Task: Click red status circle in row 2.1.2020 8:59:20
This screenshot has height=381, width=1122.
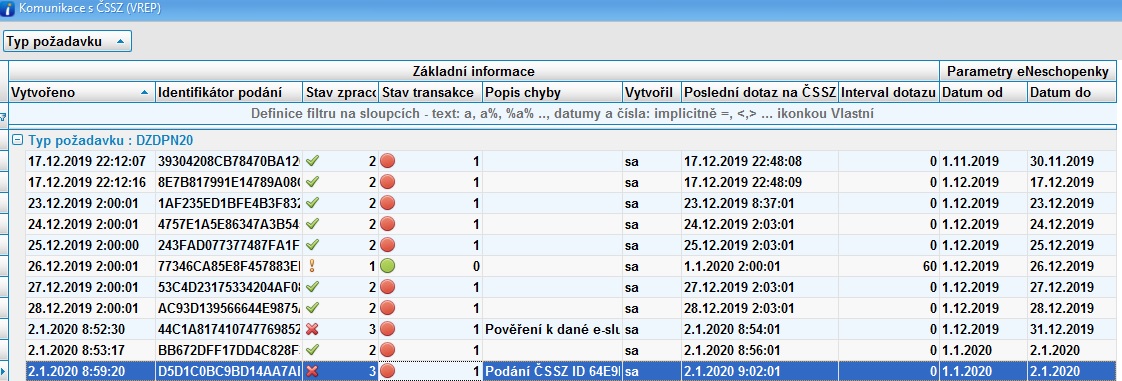Action: click(x=388, y=371)
